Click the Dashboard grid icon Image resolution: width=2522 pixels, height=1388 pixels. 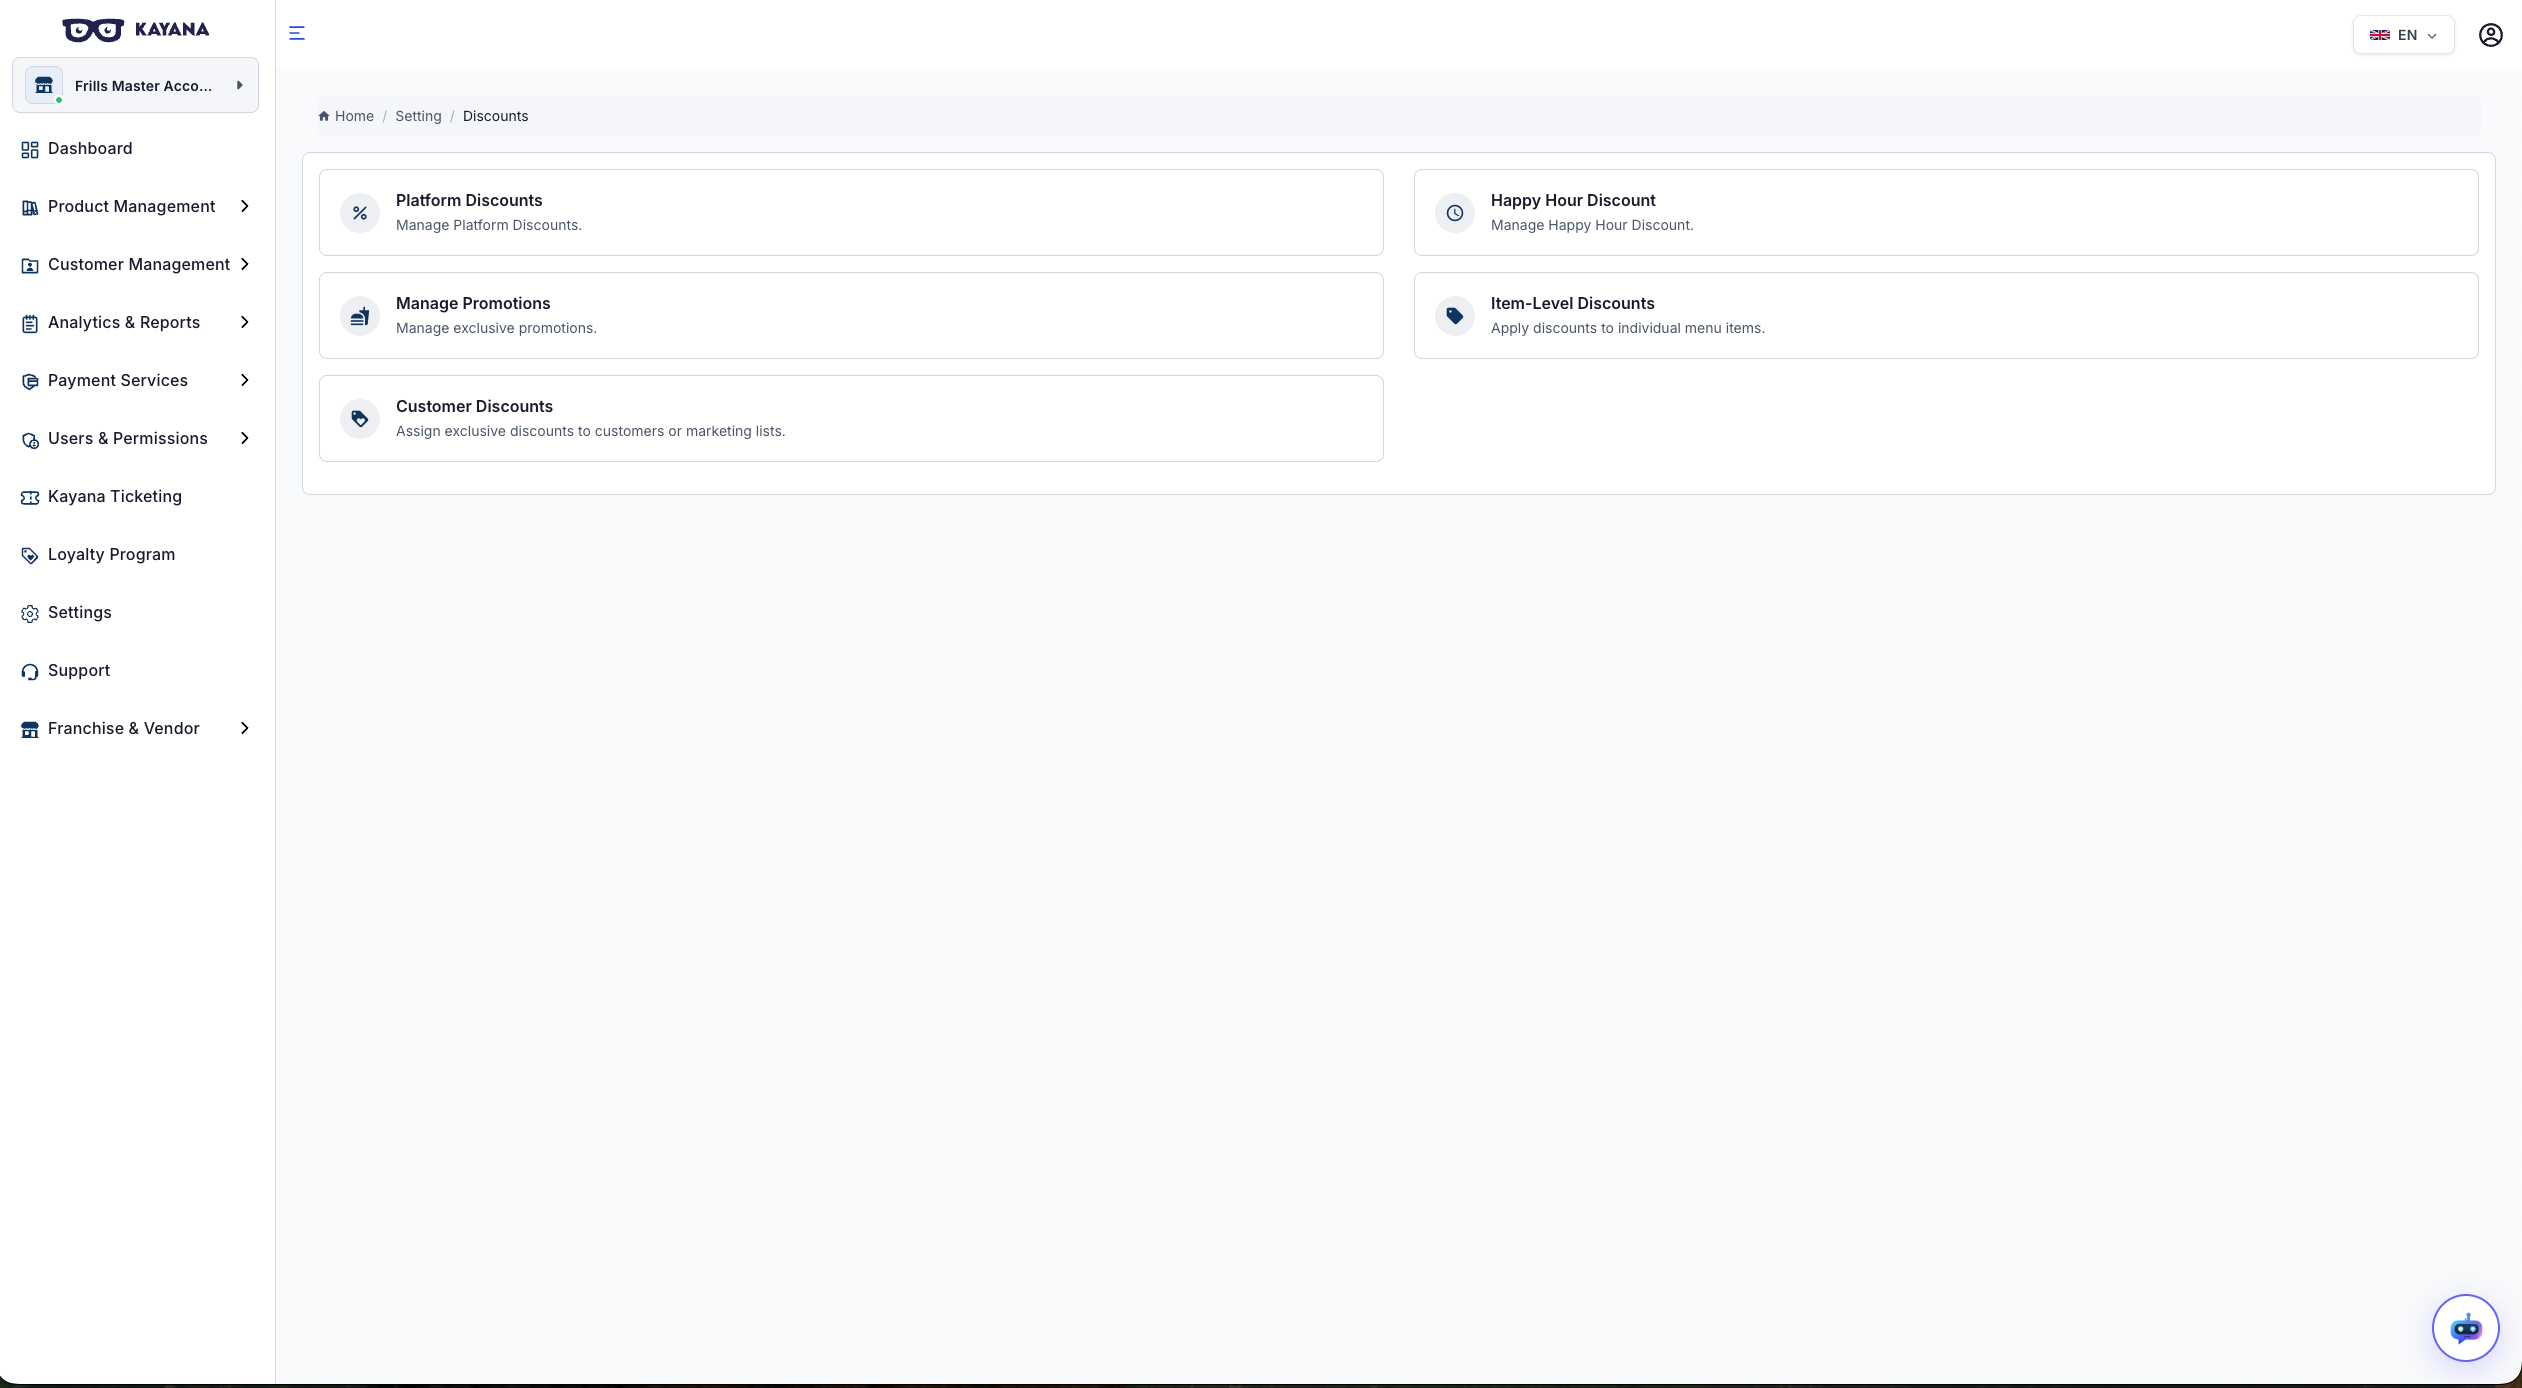(30, 150)
